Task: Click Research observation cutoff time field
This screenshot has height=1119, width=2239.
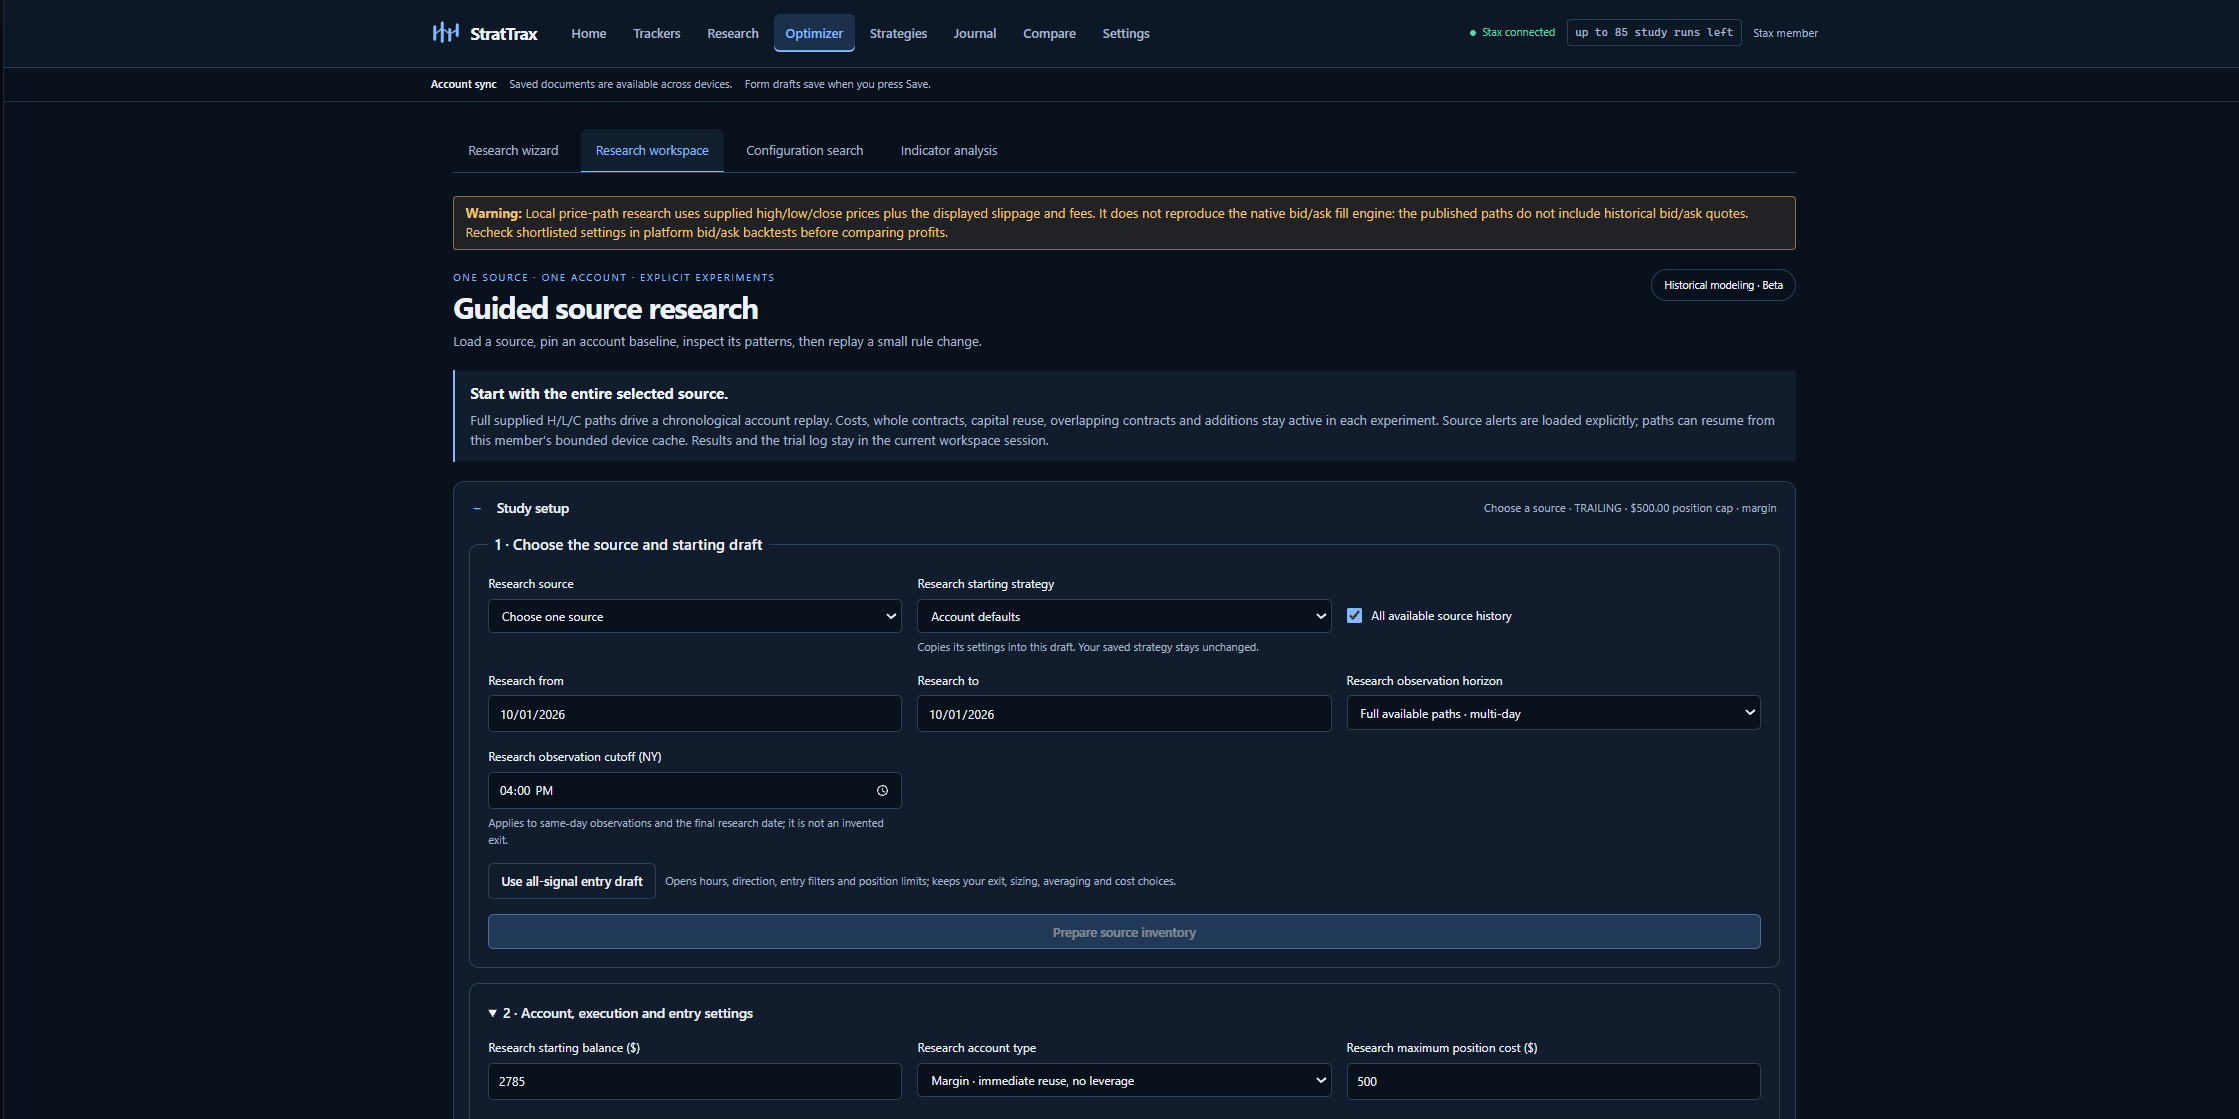Action: click(694, 790)
